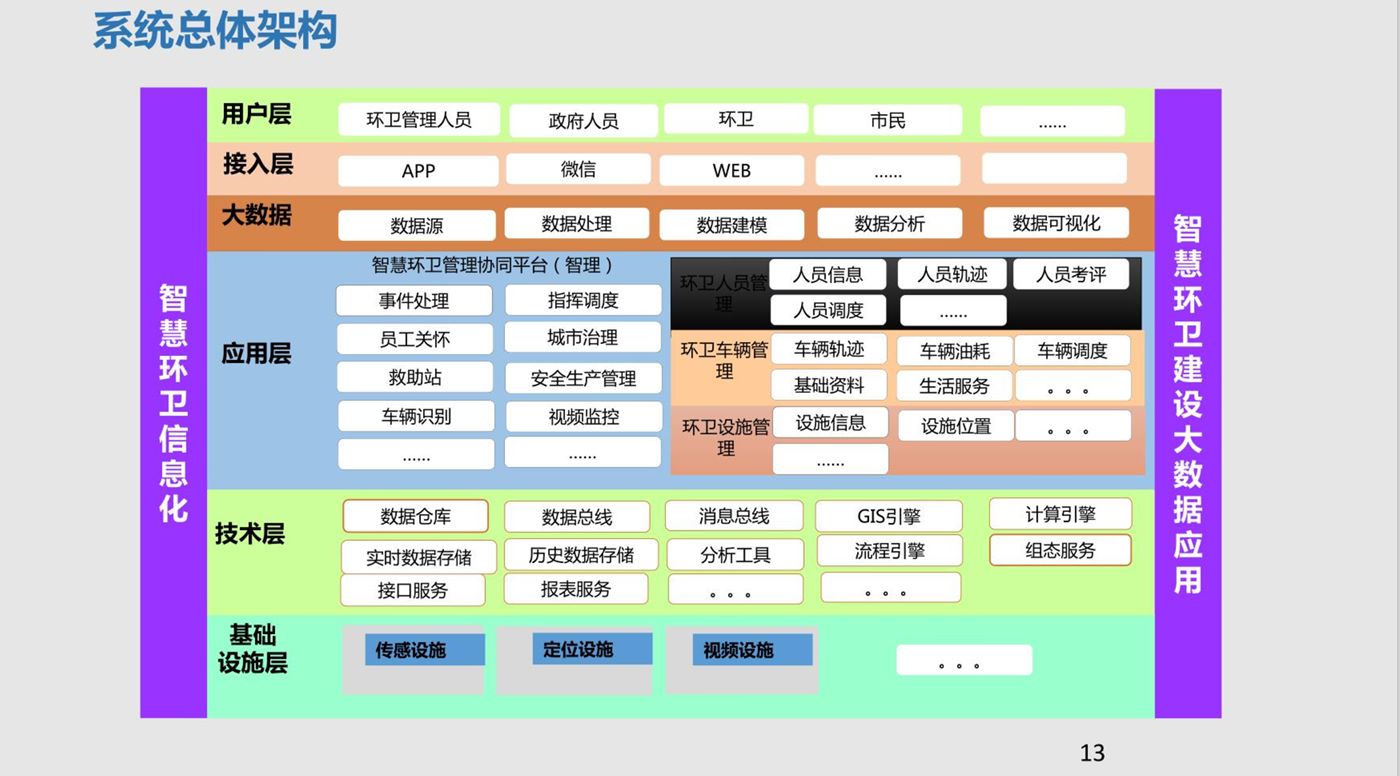Select the 政府人员 box

[584, 121]
